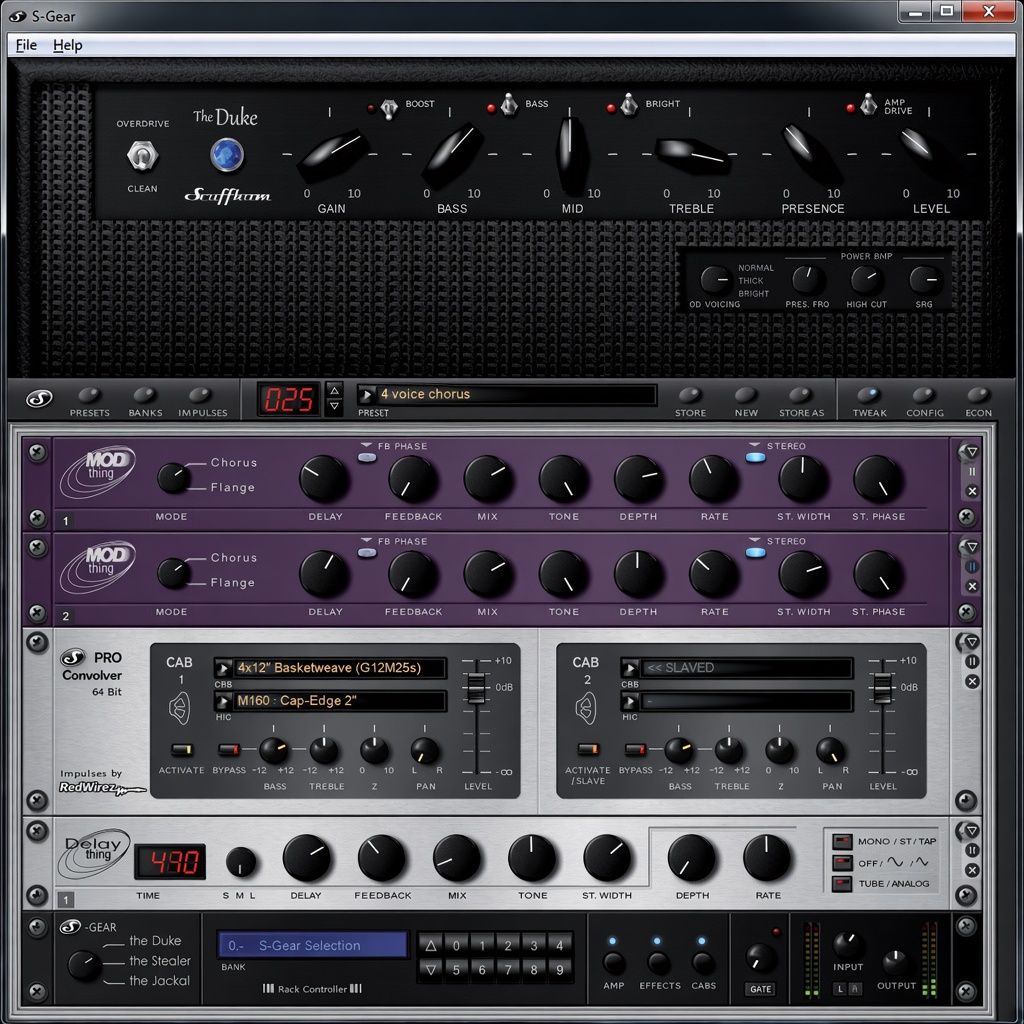Open the BANKS panel

[145, 395]
